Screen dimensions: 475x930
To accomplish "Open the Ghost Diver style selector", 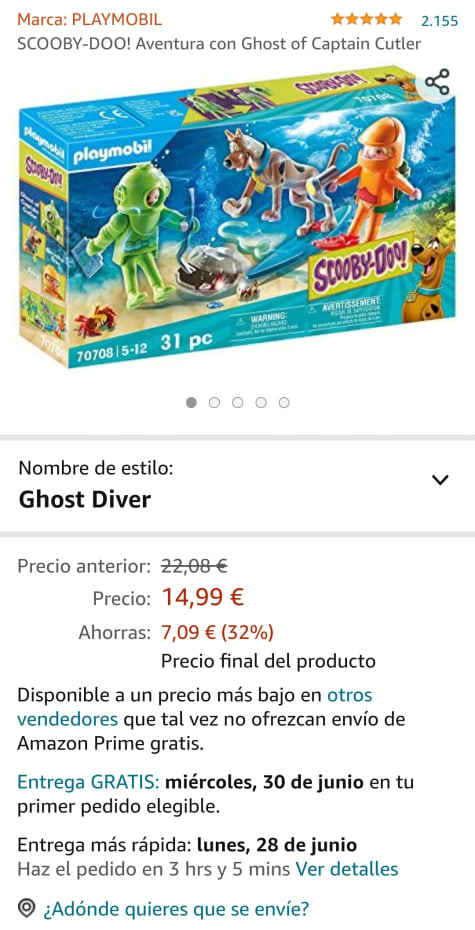I will point(85,500).
